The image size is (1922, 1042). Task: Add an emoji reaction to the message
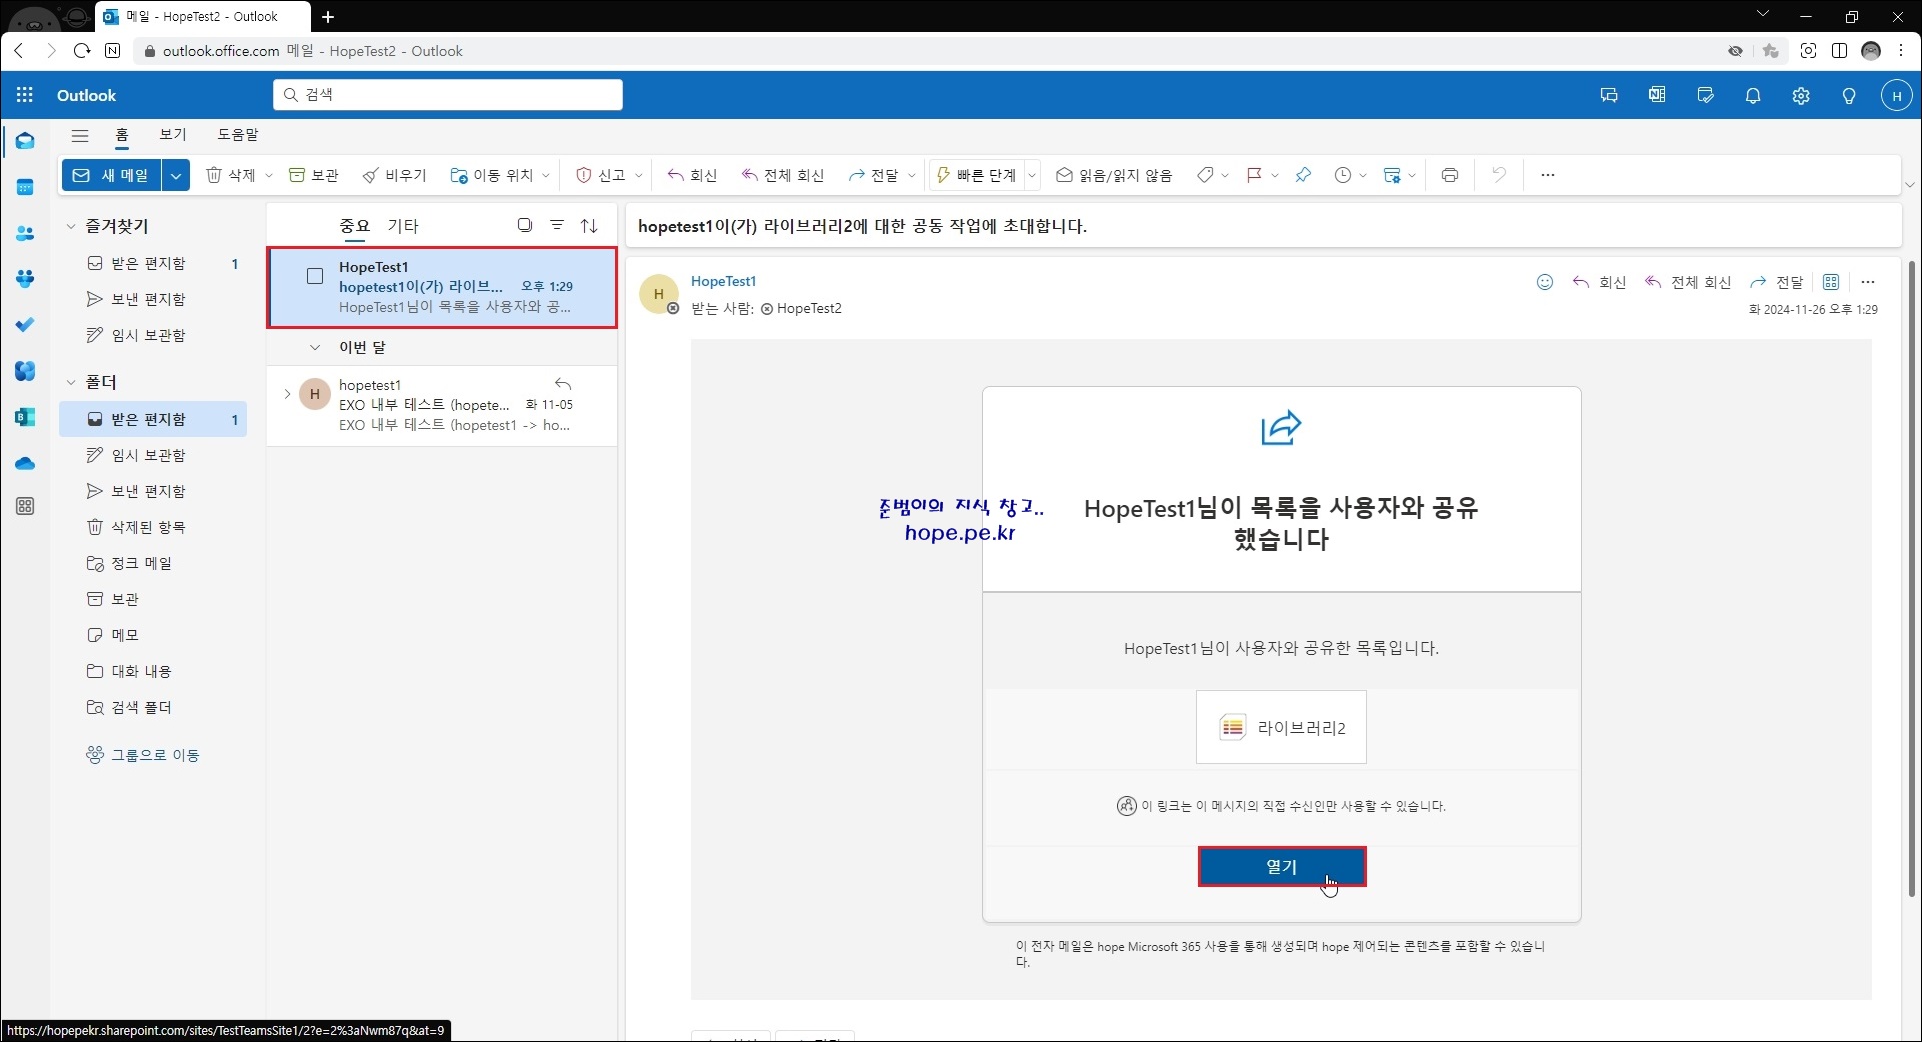(1545, 282)
